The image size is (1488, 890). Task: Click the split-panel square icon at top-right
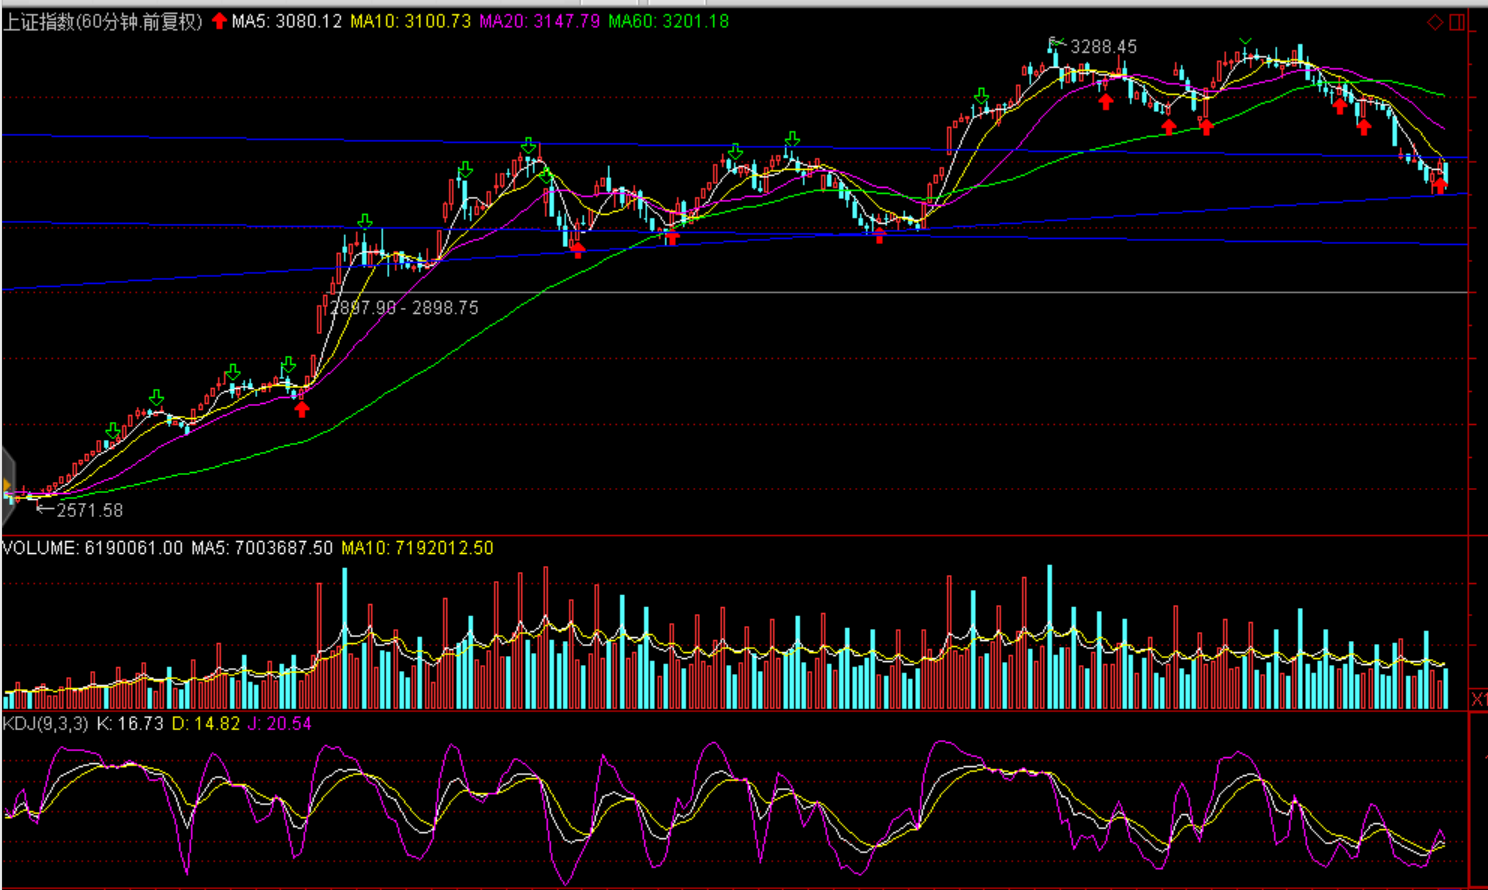pyautogui.click(x=1457, y=22)
